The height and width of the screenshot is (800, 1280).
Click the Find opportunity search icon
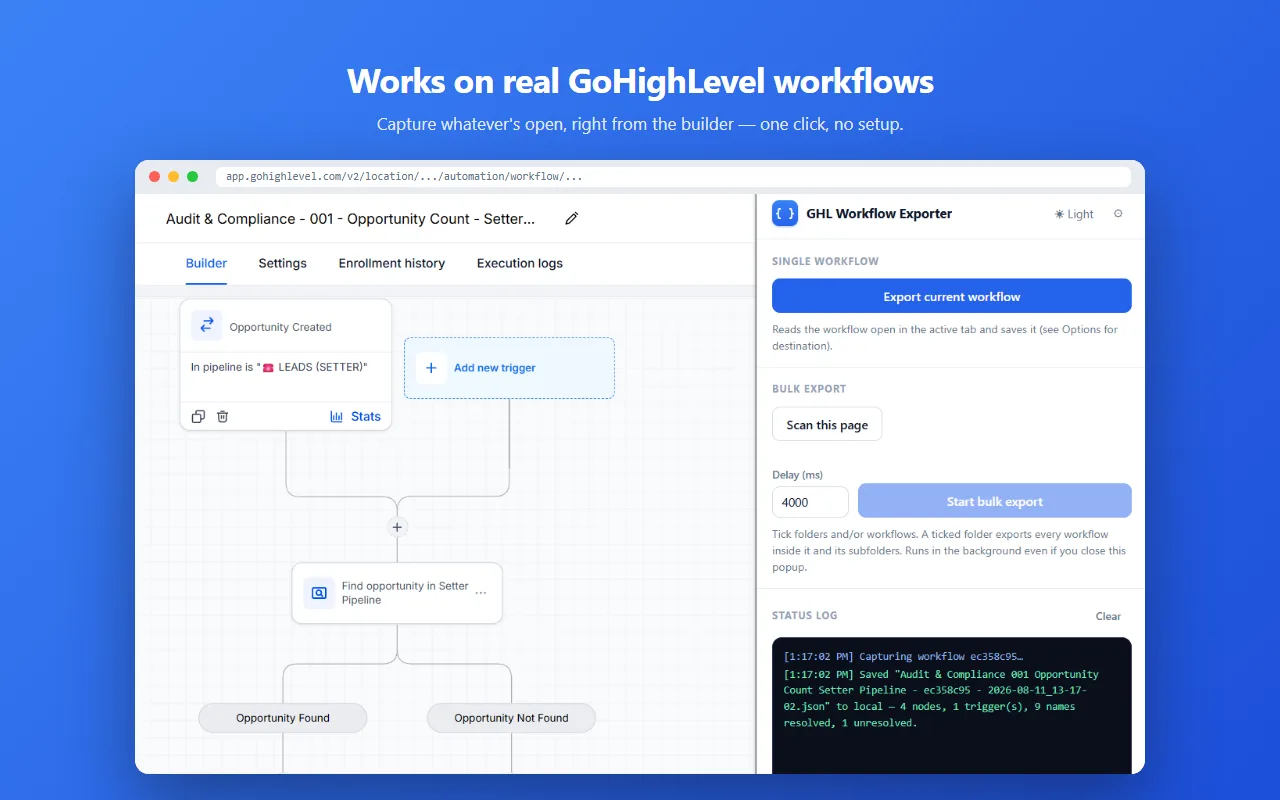[x=319, y=593]
